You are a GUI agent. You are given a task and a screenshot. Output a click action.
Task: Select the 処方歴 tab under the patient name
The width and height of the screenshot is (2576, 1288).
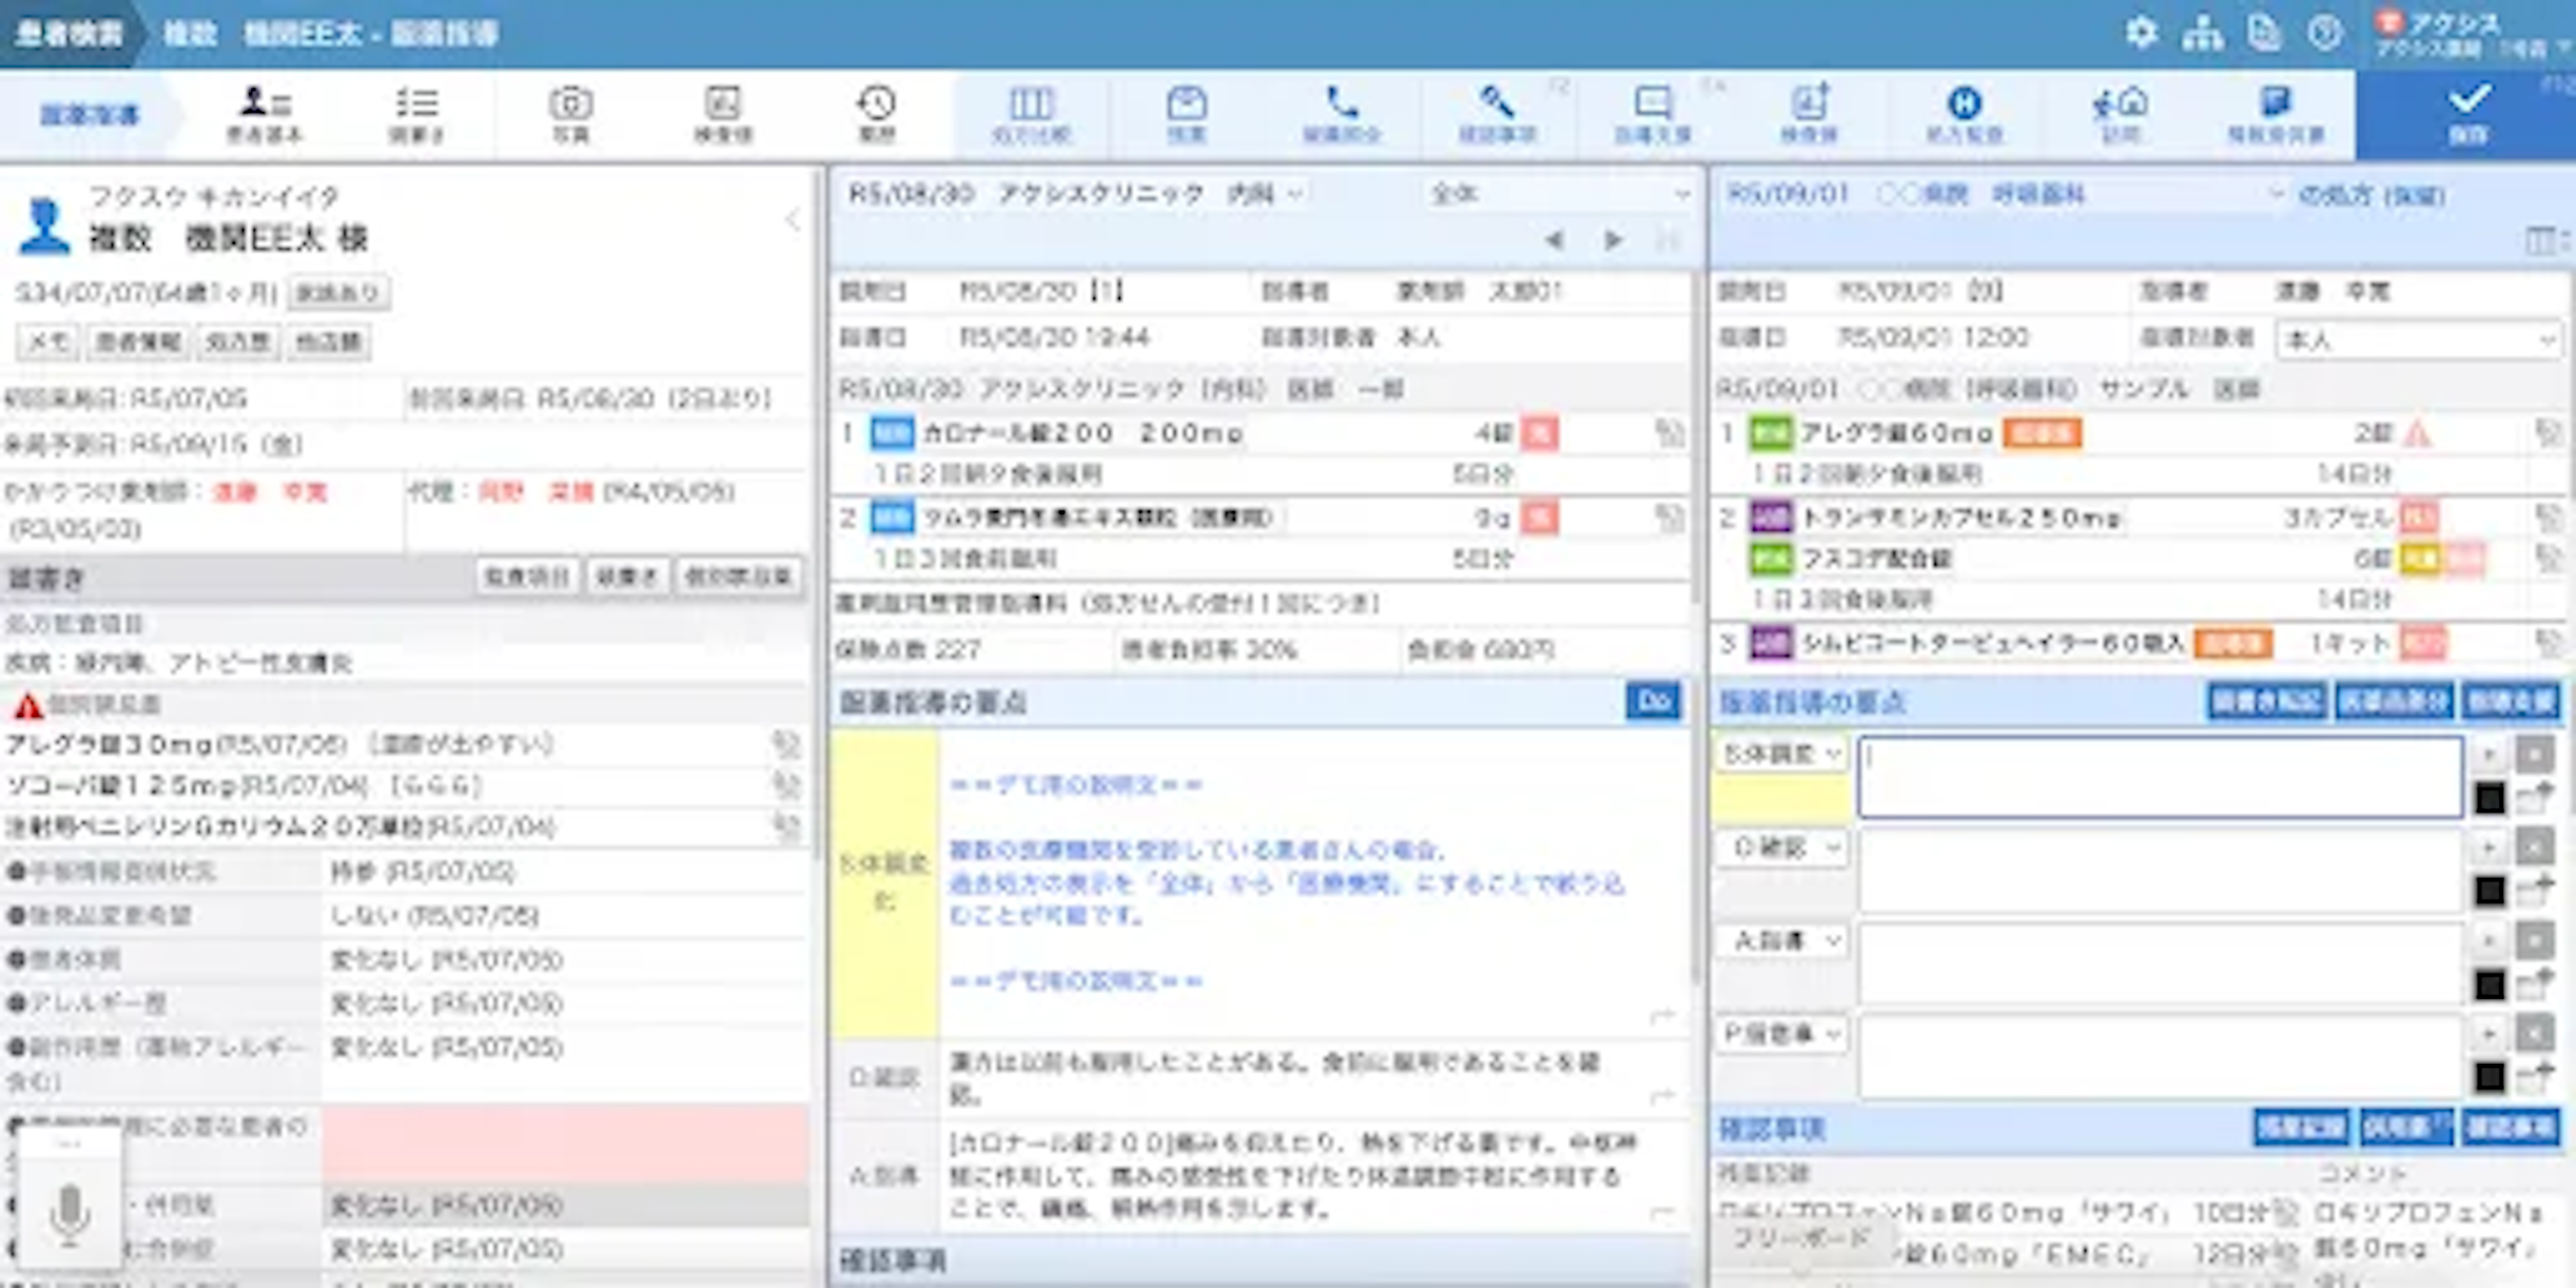click(237, 342)
